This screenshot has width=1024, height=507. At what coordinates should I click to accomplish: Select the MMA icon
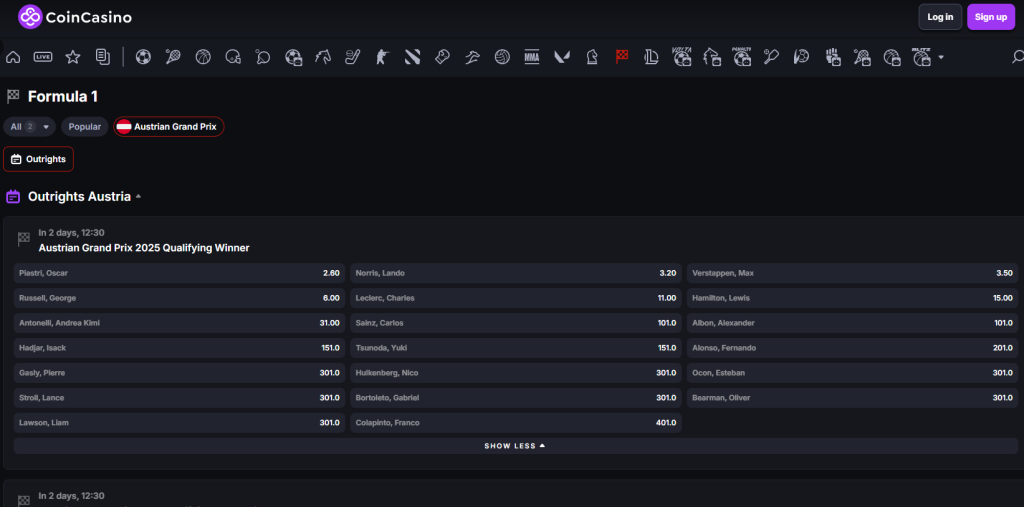[x=532, y=57]
